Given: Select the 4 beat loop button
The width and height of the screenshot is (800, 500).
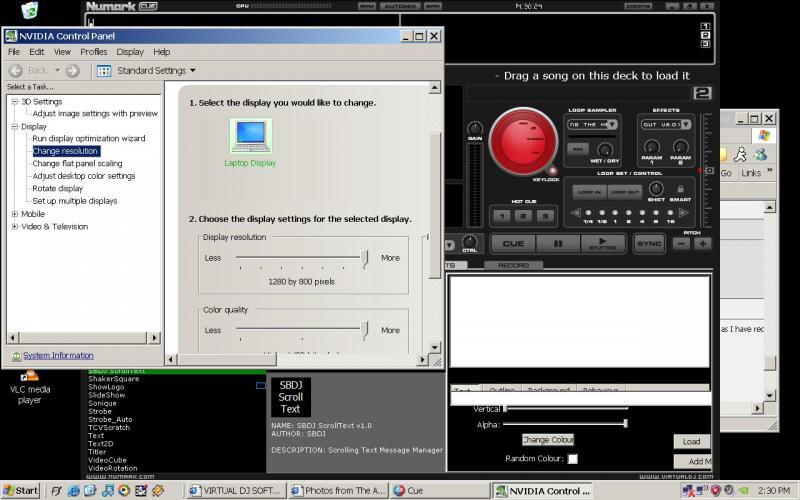Looking at the screenshot, I should pyautogui.click(x=642, y=213).
